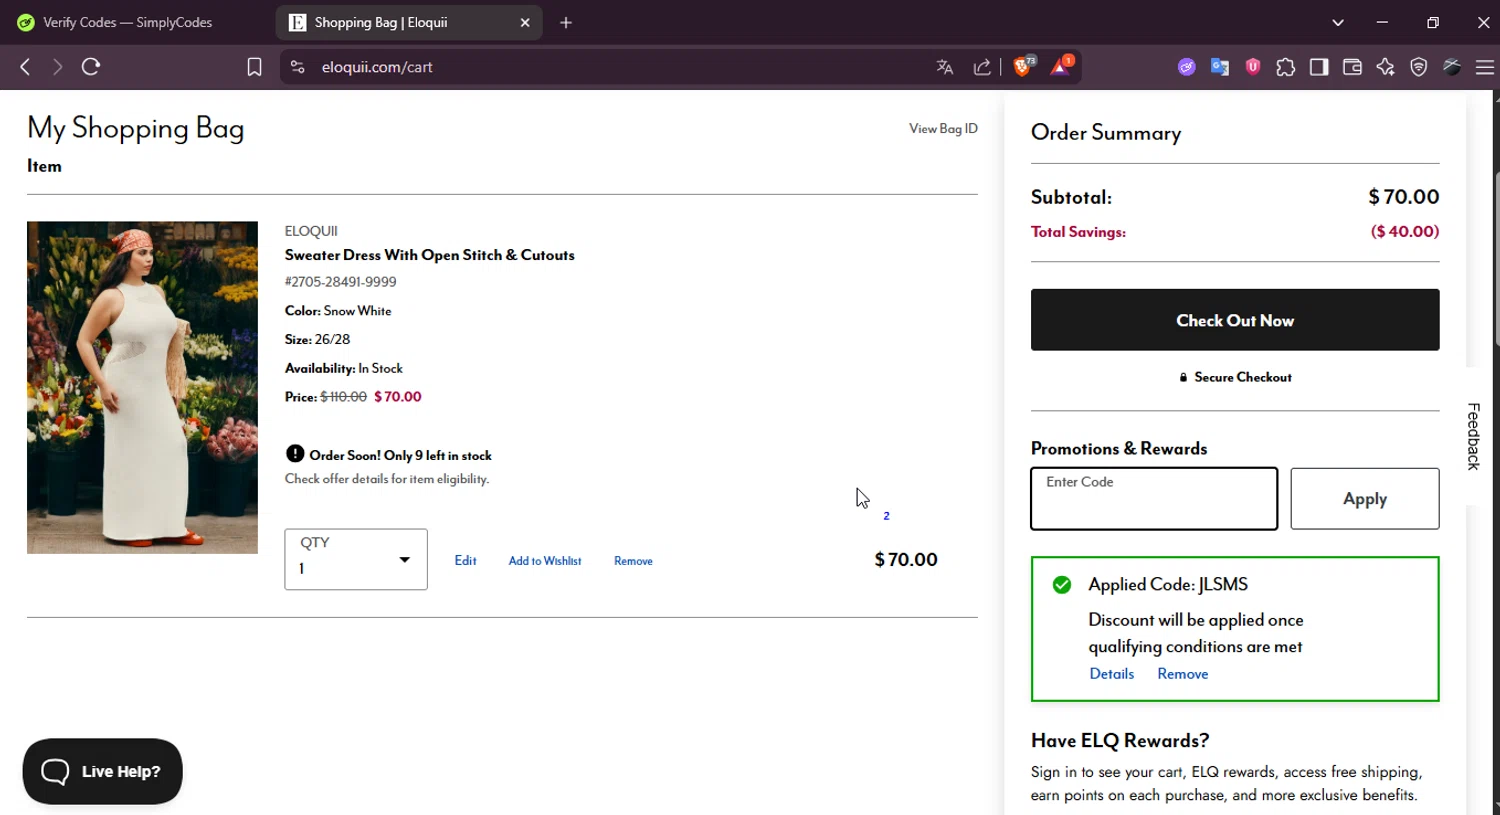Viewport: 1500px width, 815px height.
Task: Open Brave Rewards triangle icon
Action: (x=1061, y=66)
